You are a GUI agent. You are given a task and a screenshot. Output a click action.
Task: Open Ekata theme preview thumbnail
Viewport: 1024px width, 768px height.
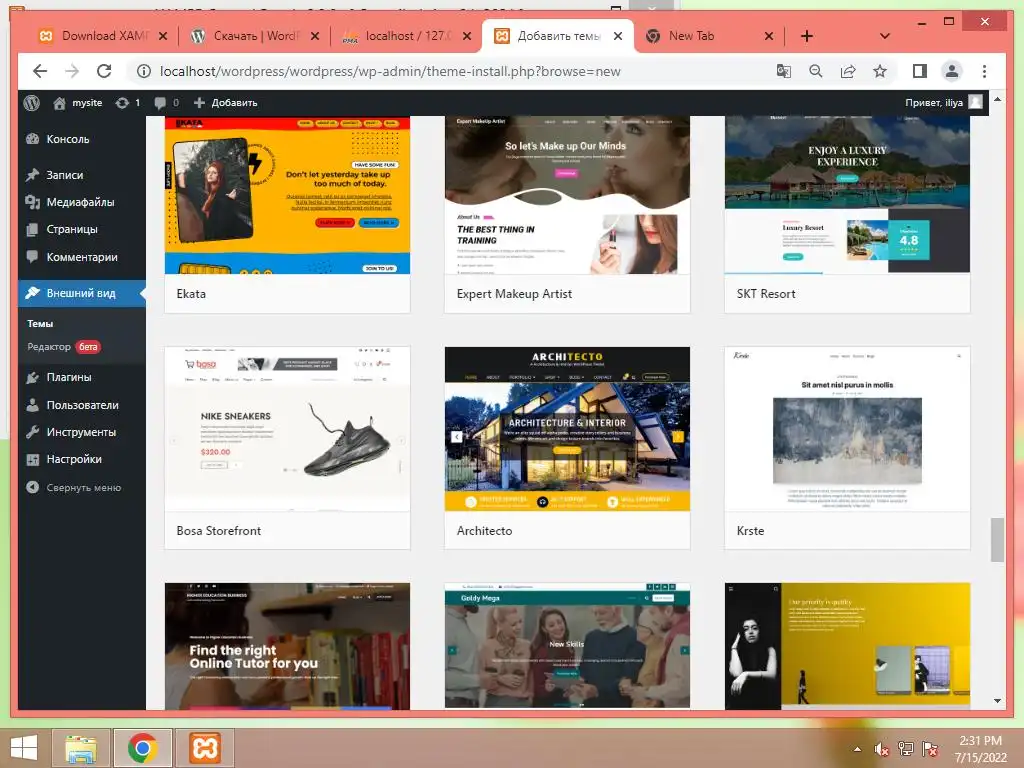(x=287, y=195)
